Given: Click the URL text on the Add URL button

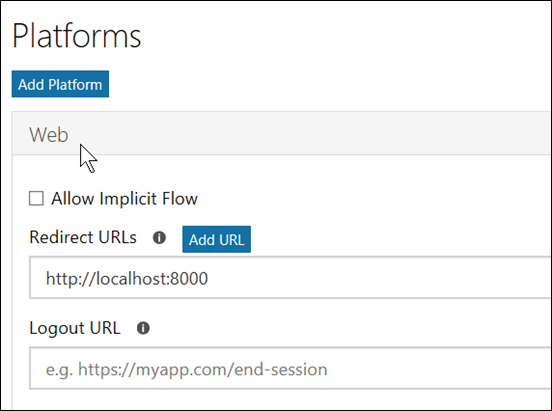Looking at the screenshot, I should click(231, 240).
